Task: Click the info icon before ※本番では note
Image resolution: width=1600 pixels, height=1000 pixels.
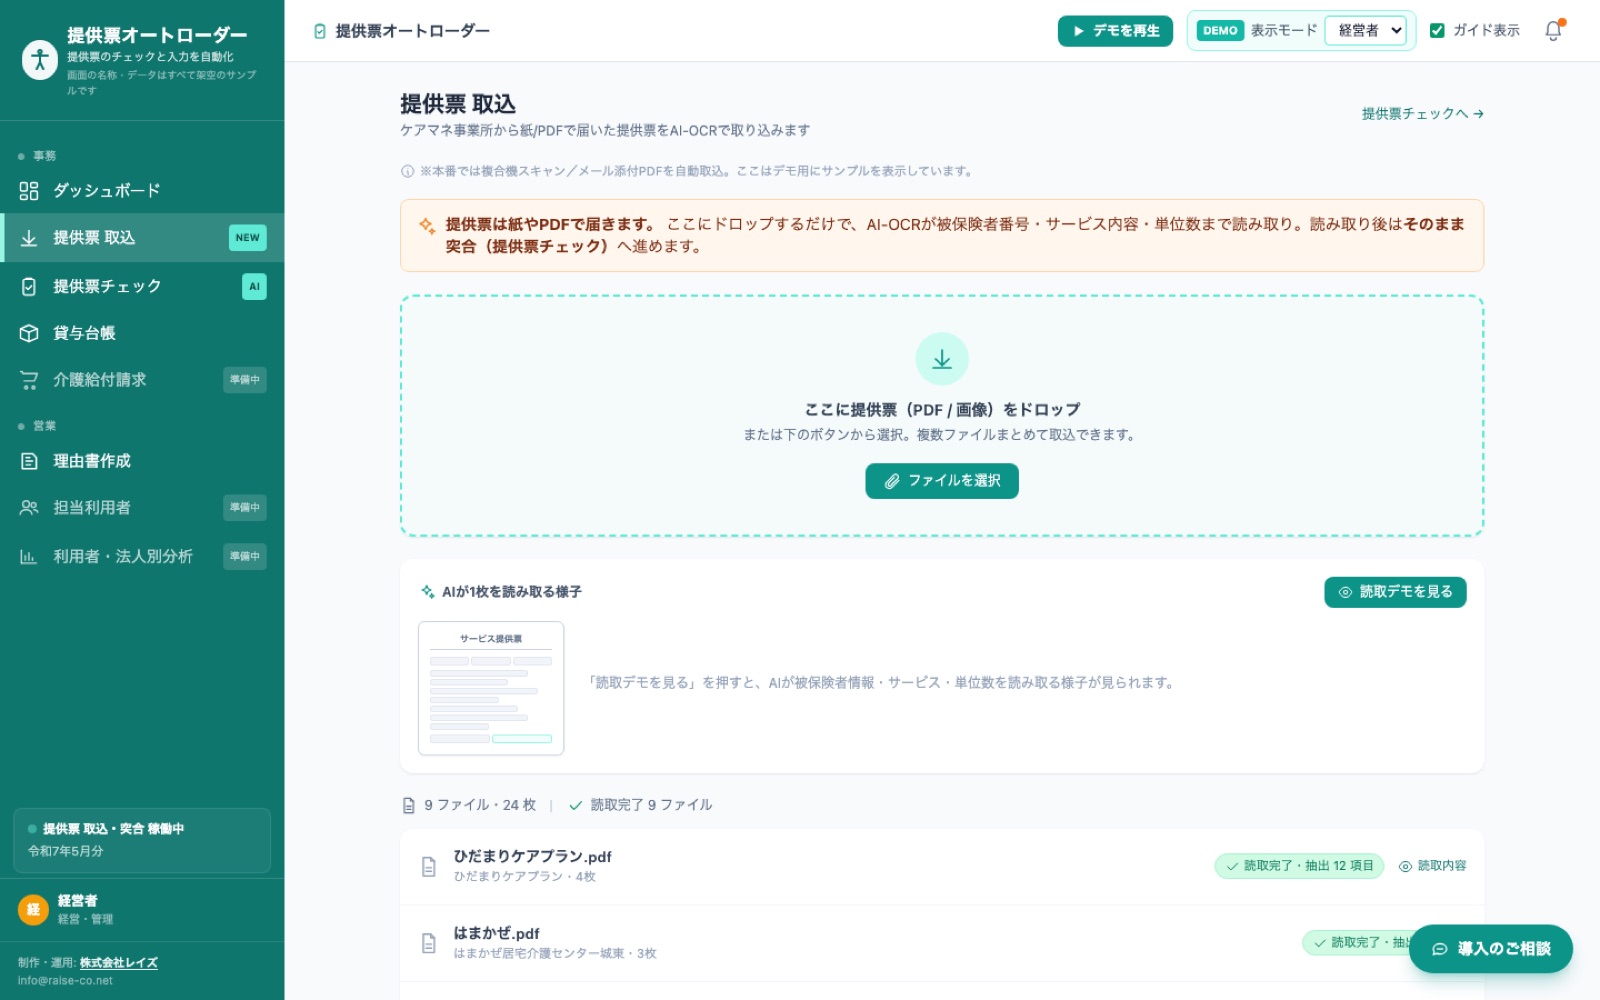Action: click(x=407, y=171)
